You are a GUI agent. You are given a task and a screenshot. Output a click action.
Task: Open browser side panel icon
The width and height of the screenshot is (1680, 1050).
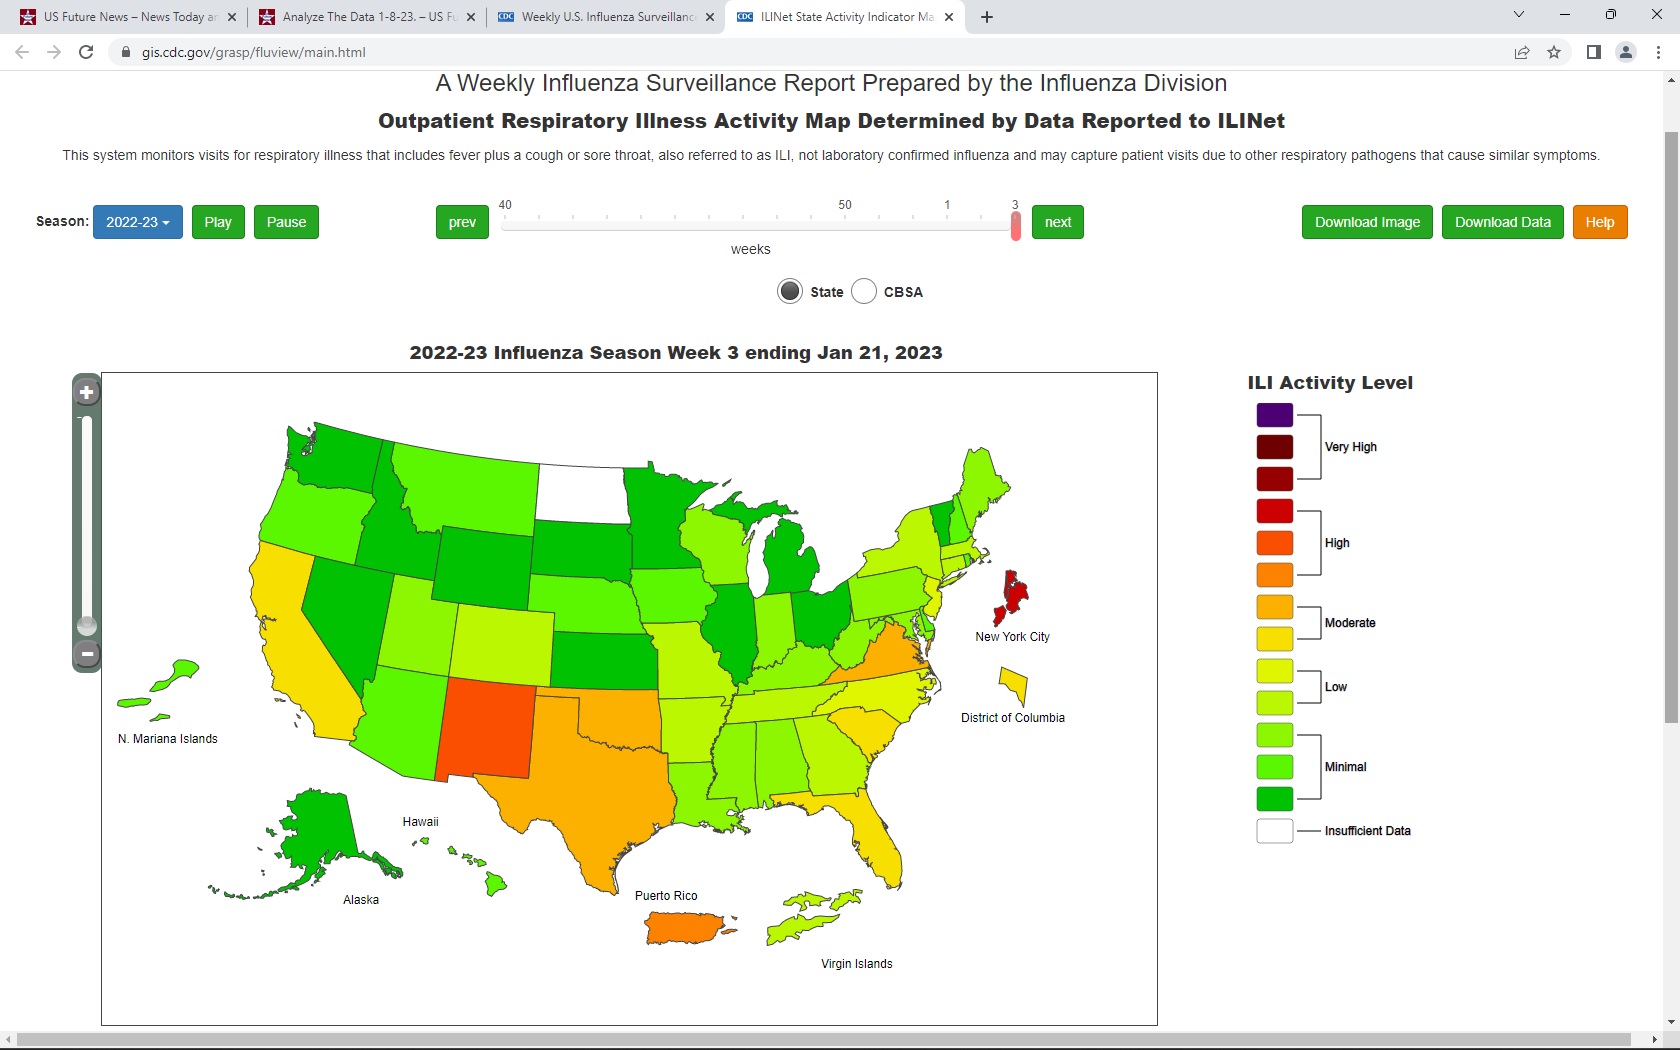1593,52
